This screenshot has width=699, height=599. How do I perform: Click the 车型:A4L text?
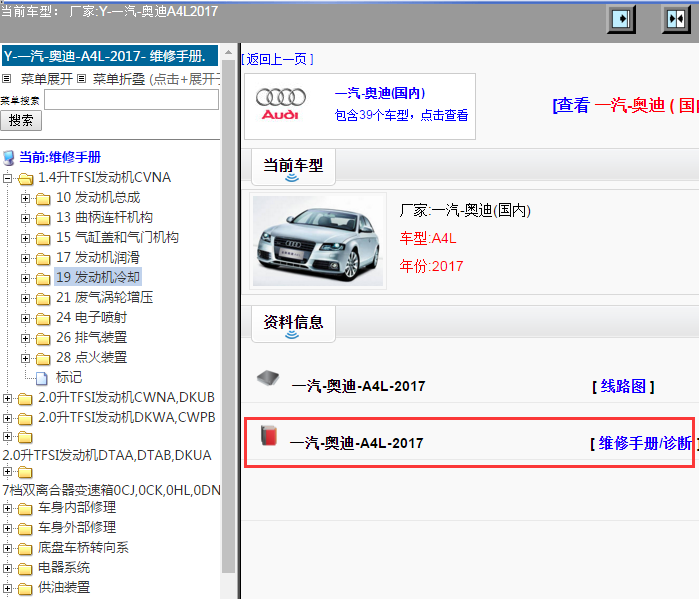428,238
